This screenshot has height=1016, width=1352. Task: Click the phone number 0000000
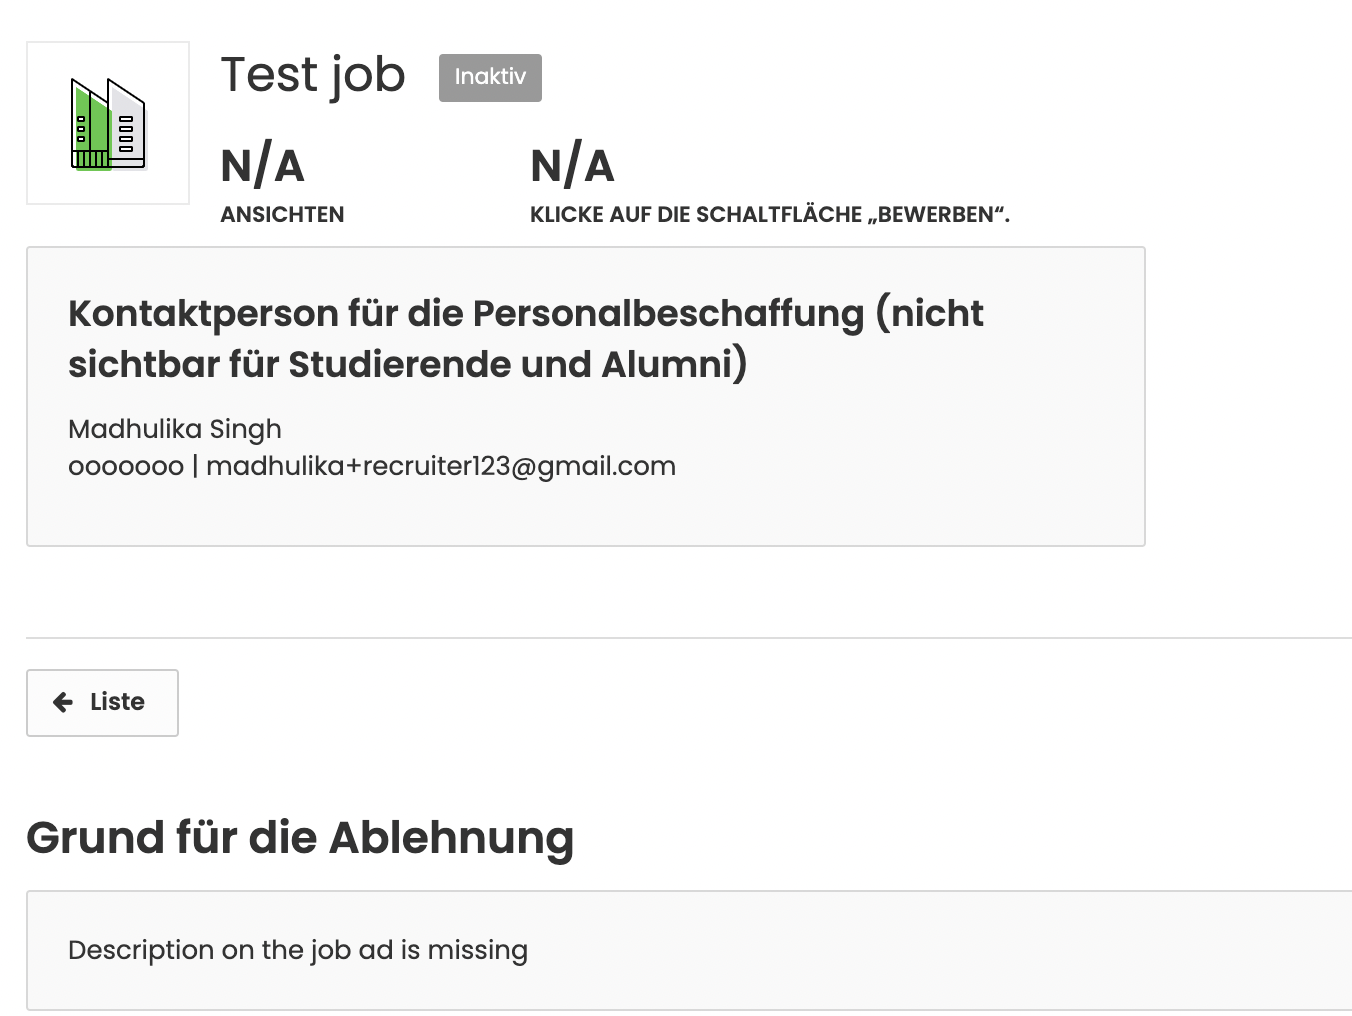point(126,467)
